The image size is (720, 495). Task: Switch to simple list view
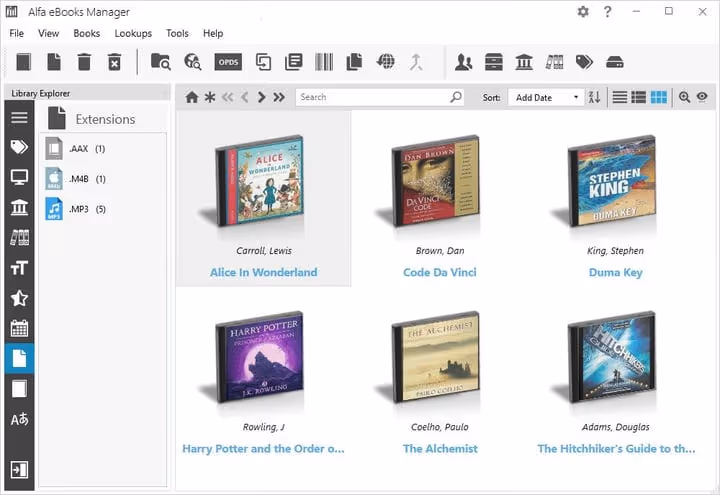[x=620, y=97]
